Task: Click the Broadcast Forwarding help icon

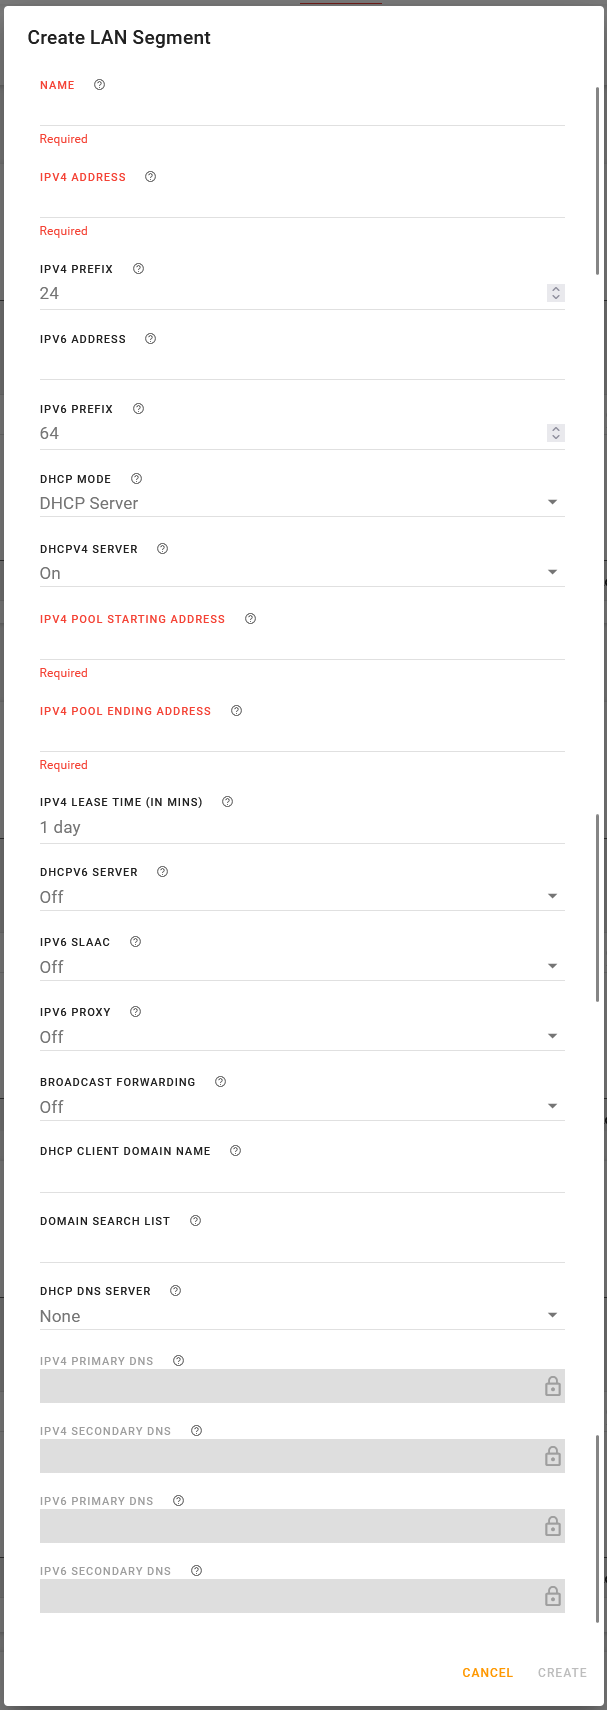Action: pos(220,1082)
